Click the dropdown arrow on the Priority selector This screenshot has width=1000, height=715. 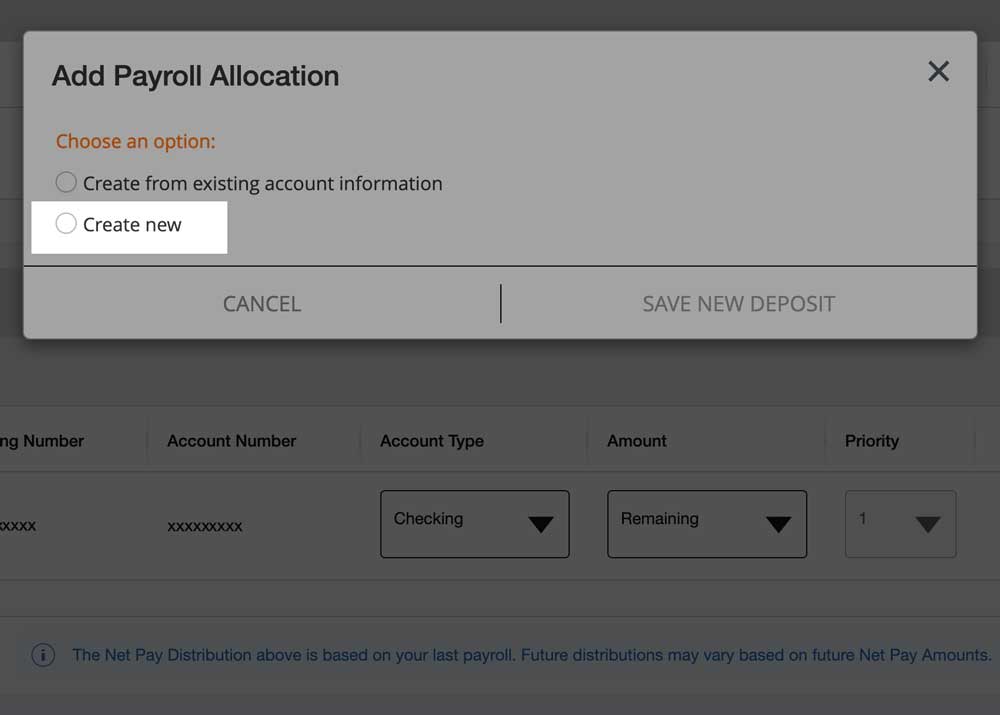[x=928, y=524]
